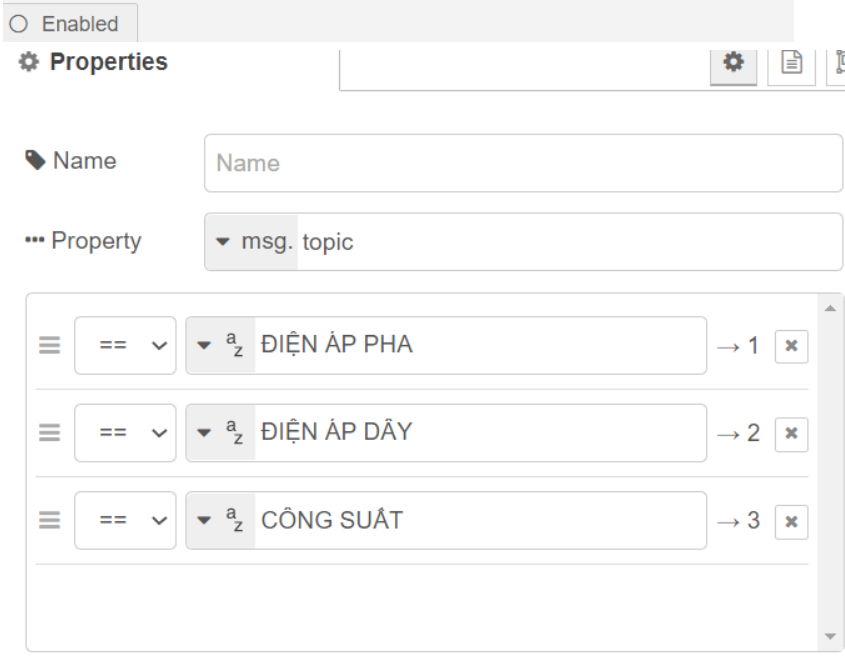Open the msg. property type selector

pos(251,242)
